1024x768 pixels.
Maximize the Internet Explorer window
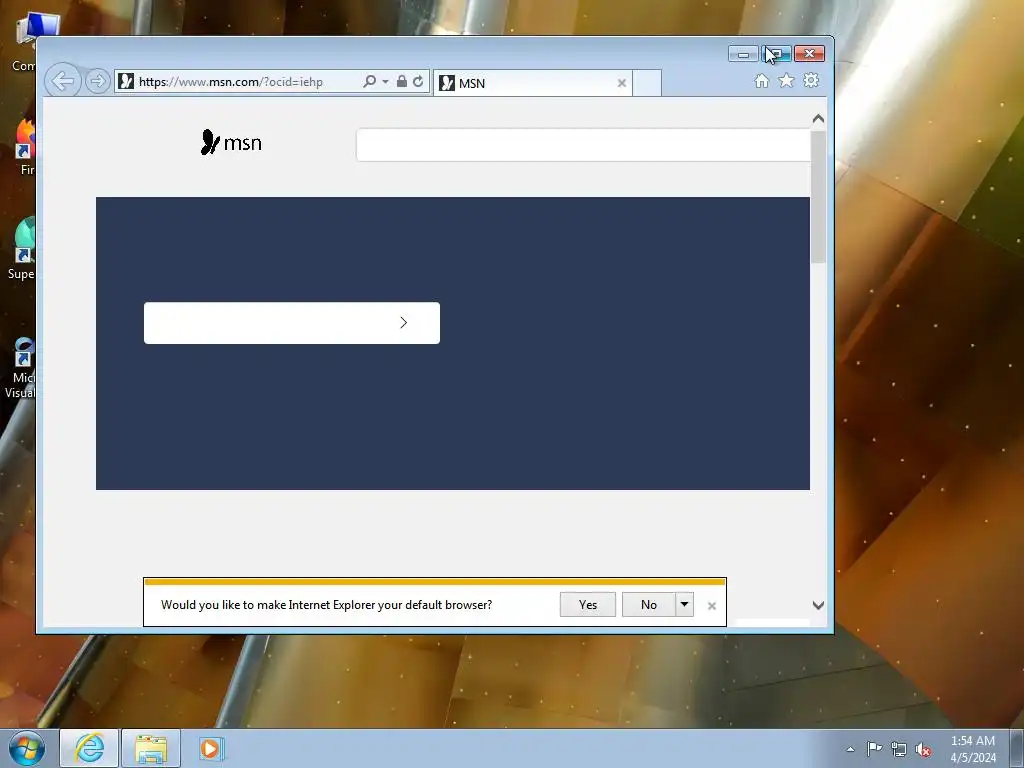776,54
